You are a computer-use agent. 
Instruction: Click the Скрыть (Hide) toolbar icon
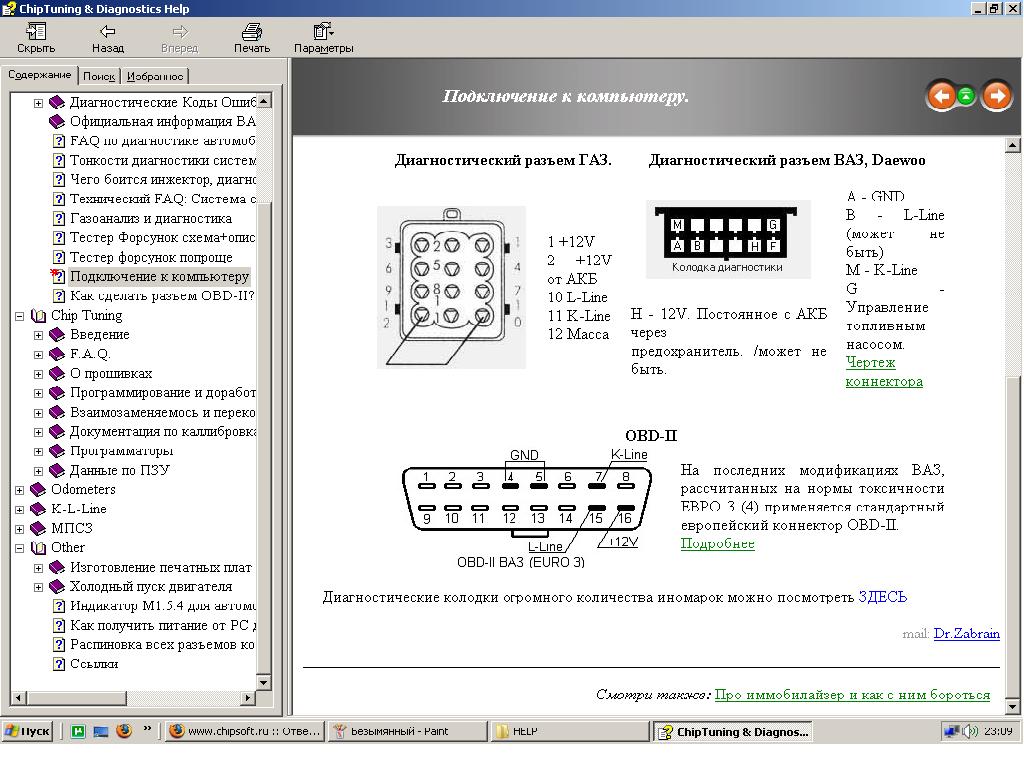36,32
